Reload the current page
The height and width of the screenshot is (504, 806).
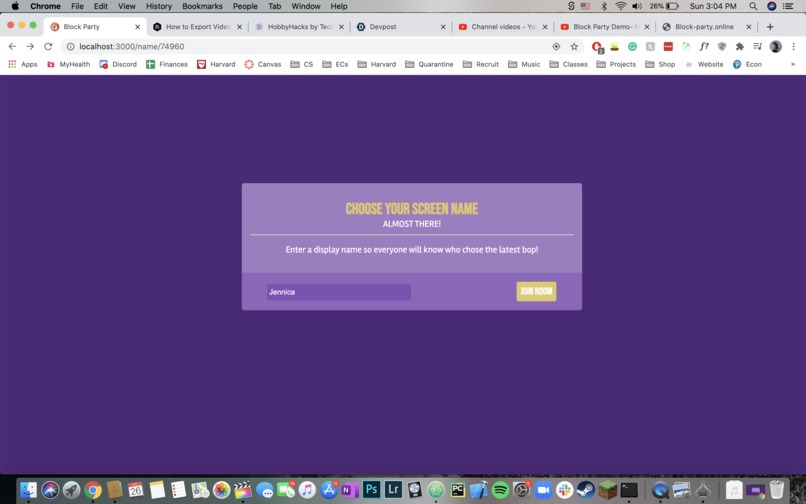pos(48,46)
